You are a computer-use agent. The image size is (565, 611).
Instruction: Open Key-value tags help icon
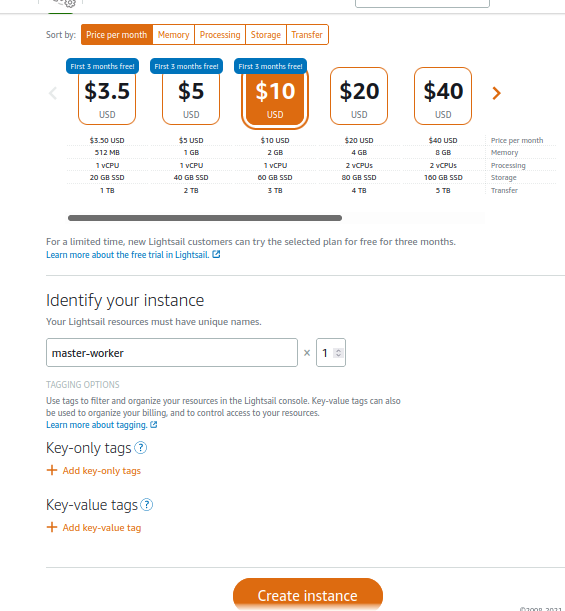pyautogui.click(x=147, y=505)
